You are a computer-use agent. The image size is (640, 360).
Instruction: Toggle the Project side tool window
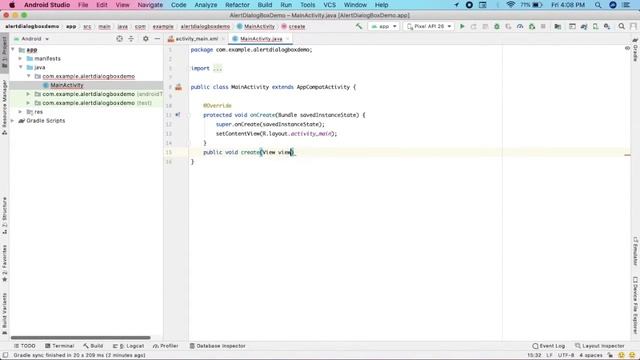(x=4, y=53)
